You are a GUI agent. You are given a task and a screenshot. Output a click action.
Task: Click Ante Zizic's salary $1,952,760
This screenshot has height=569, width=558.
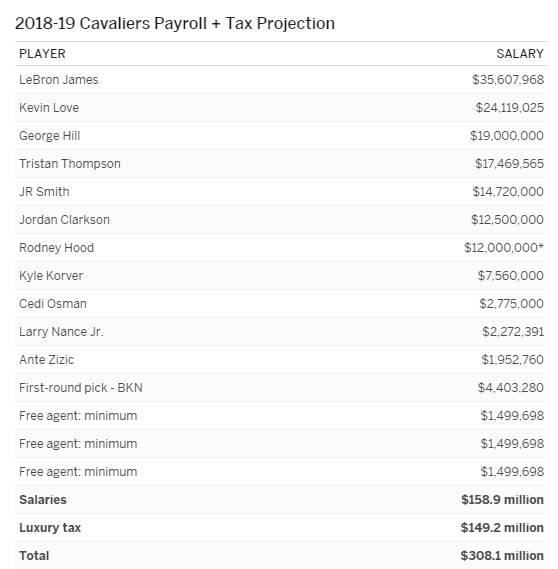click(512, 359)
